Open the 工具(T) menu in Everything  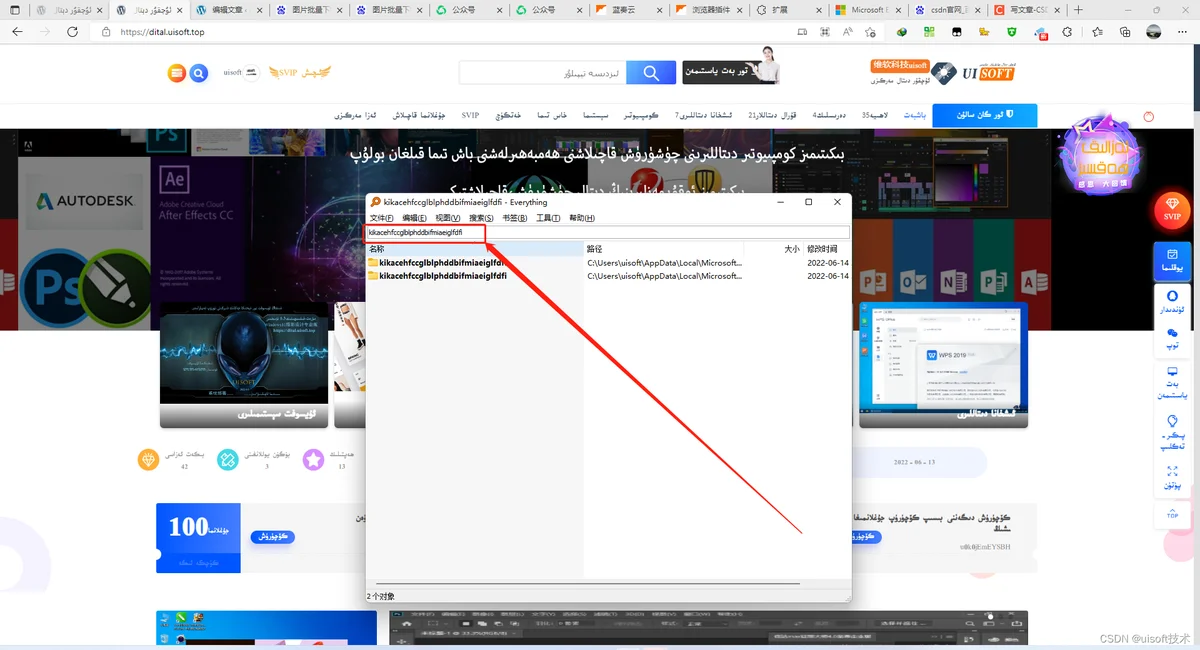548,218
